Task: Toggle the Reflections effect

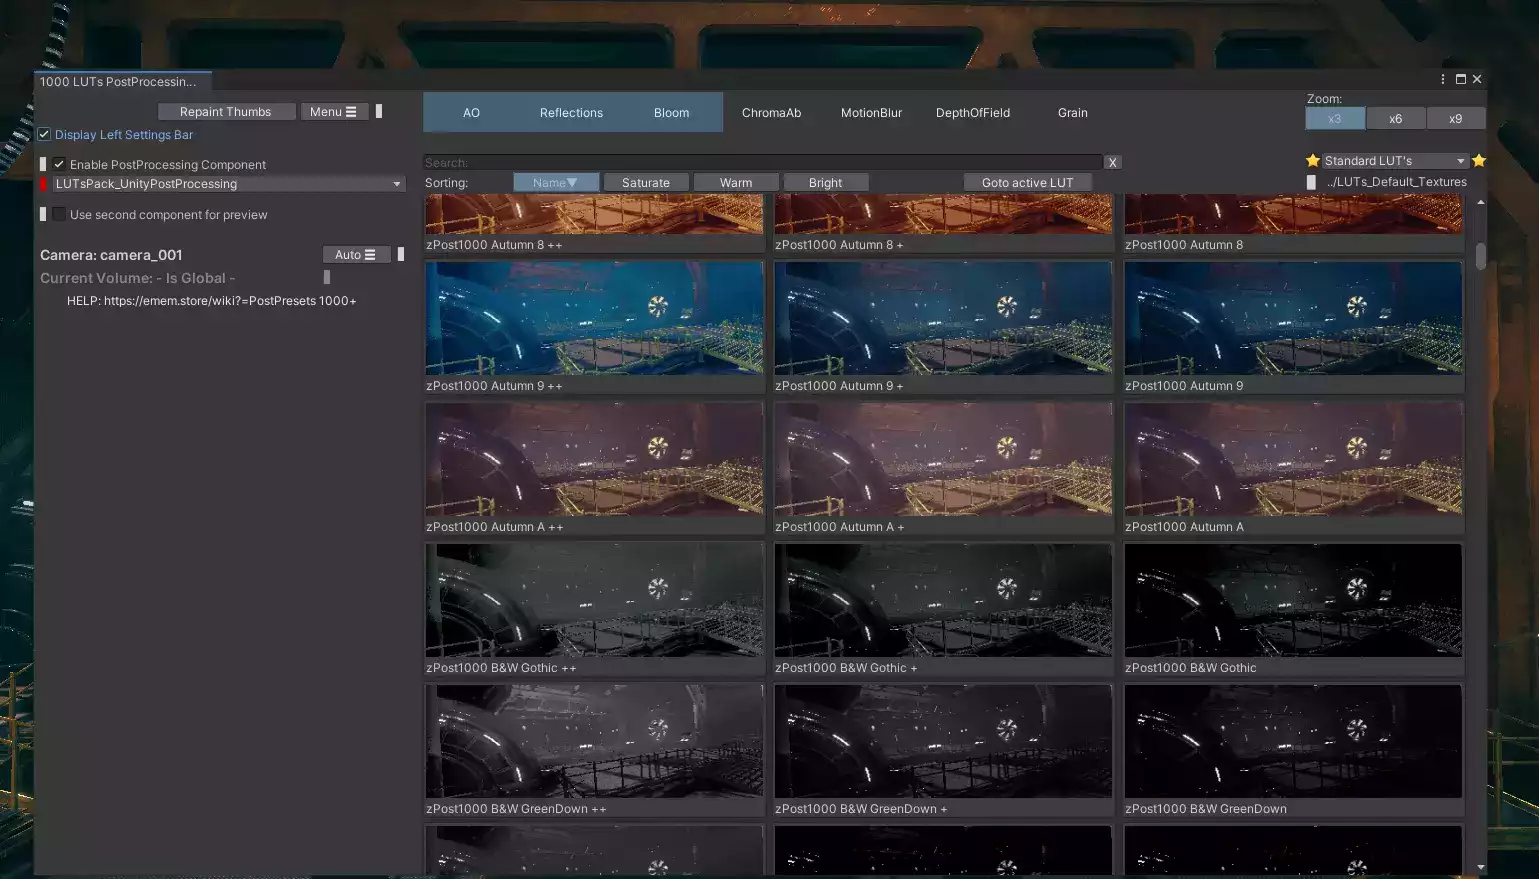Action: click(x=572, y=113)
